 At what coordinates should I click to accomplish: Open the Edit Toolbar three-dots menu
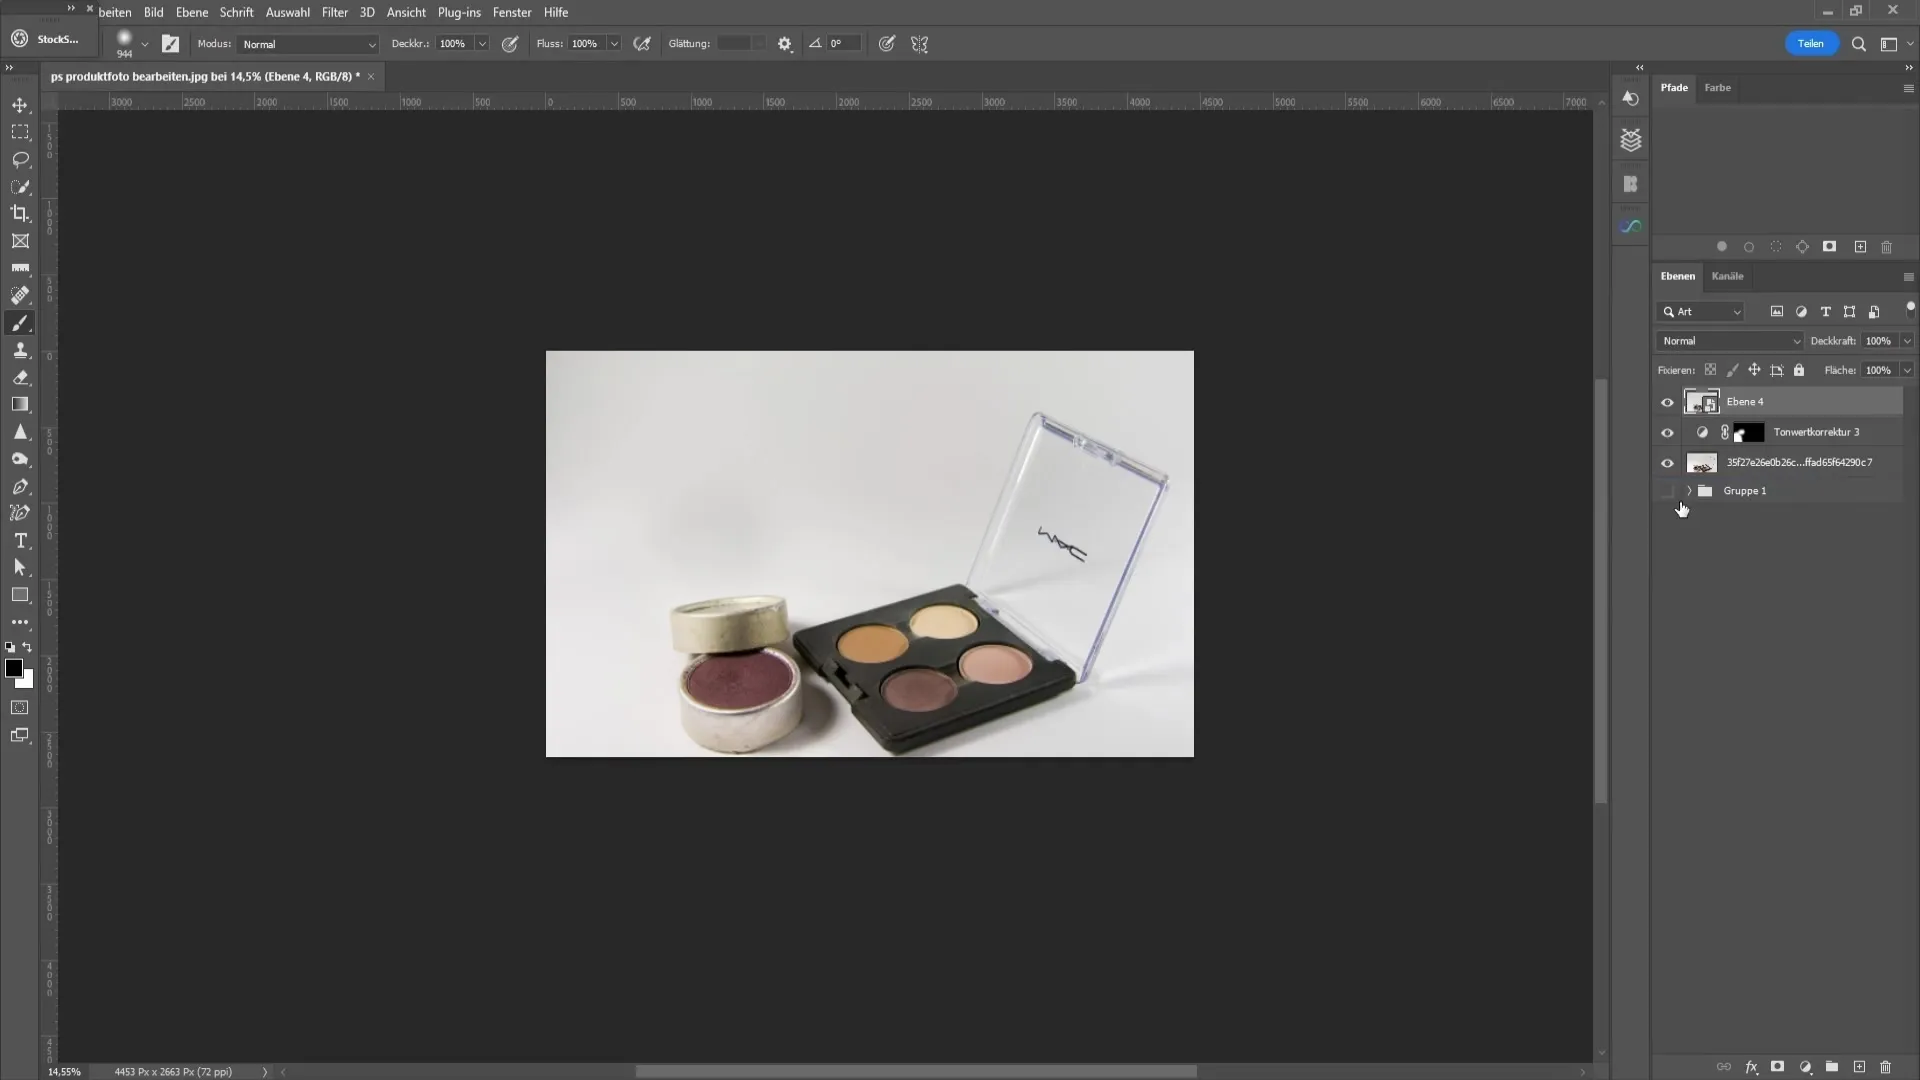click(20, 622)
